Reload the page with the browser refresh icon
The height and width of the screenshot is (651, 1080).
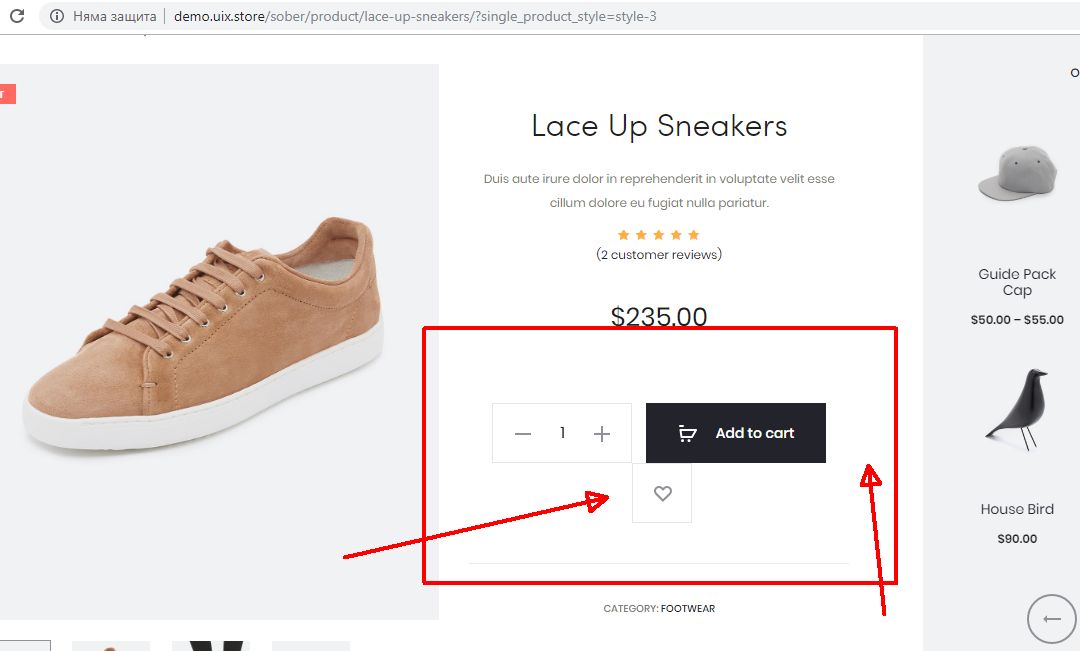[17, 17]
